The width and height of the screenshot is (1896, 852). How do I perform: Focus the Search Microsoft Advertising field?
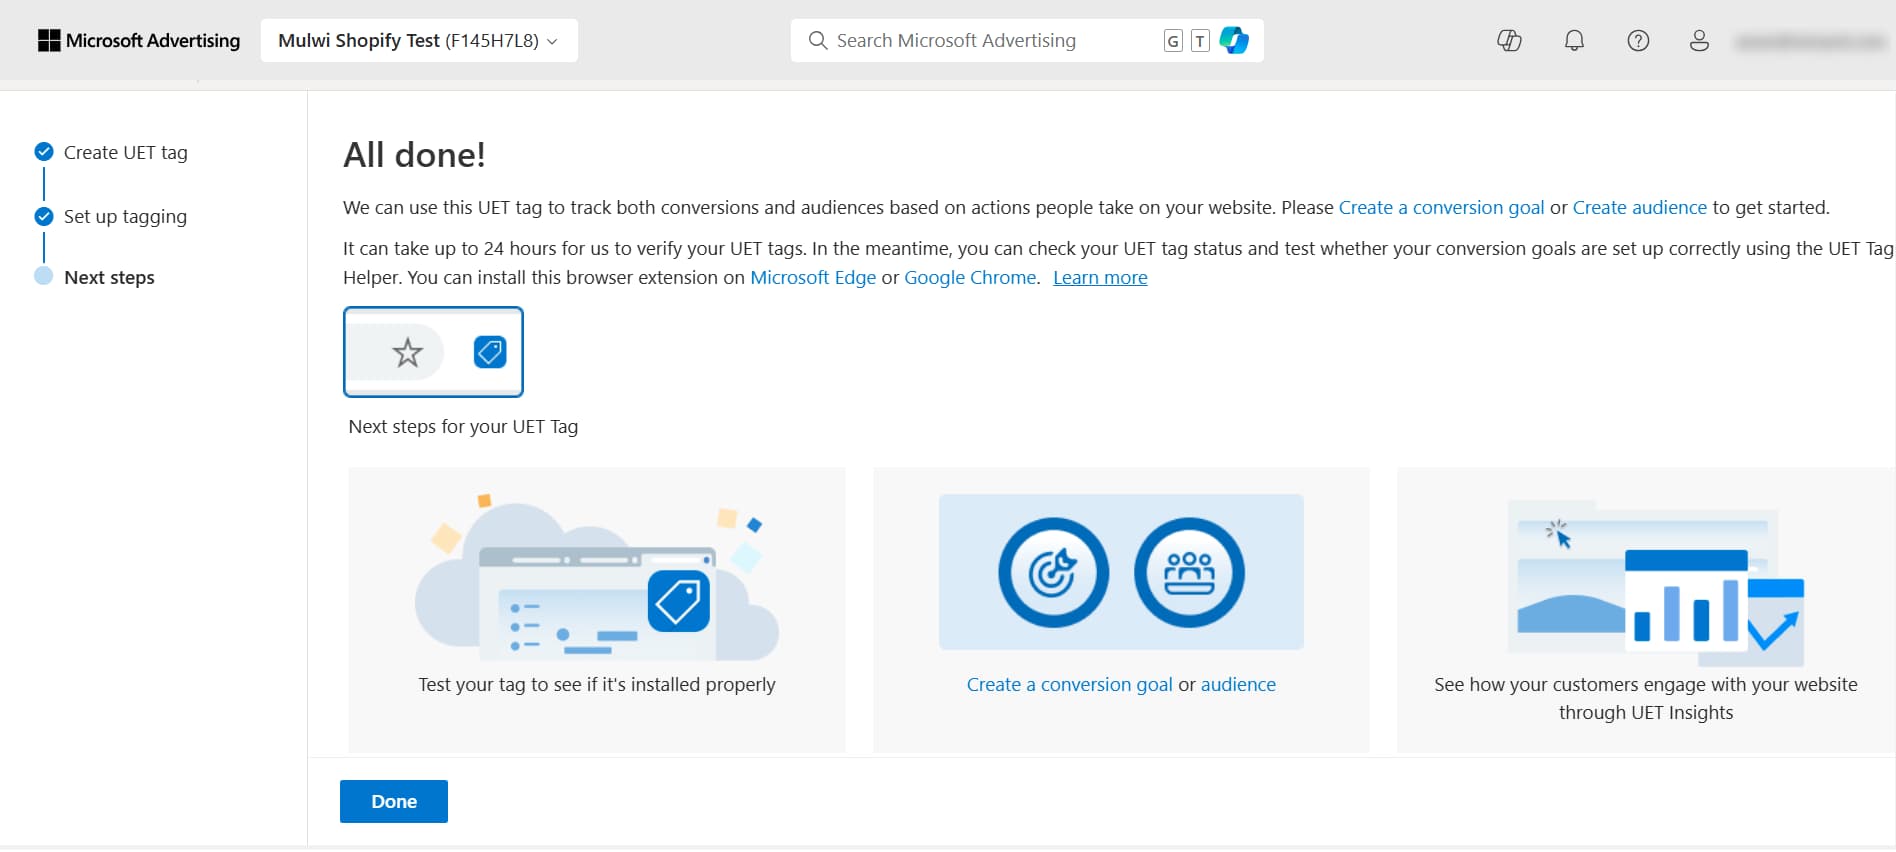1027,40
